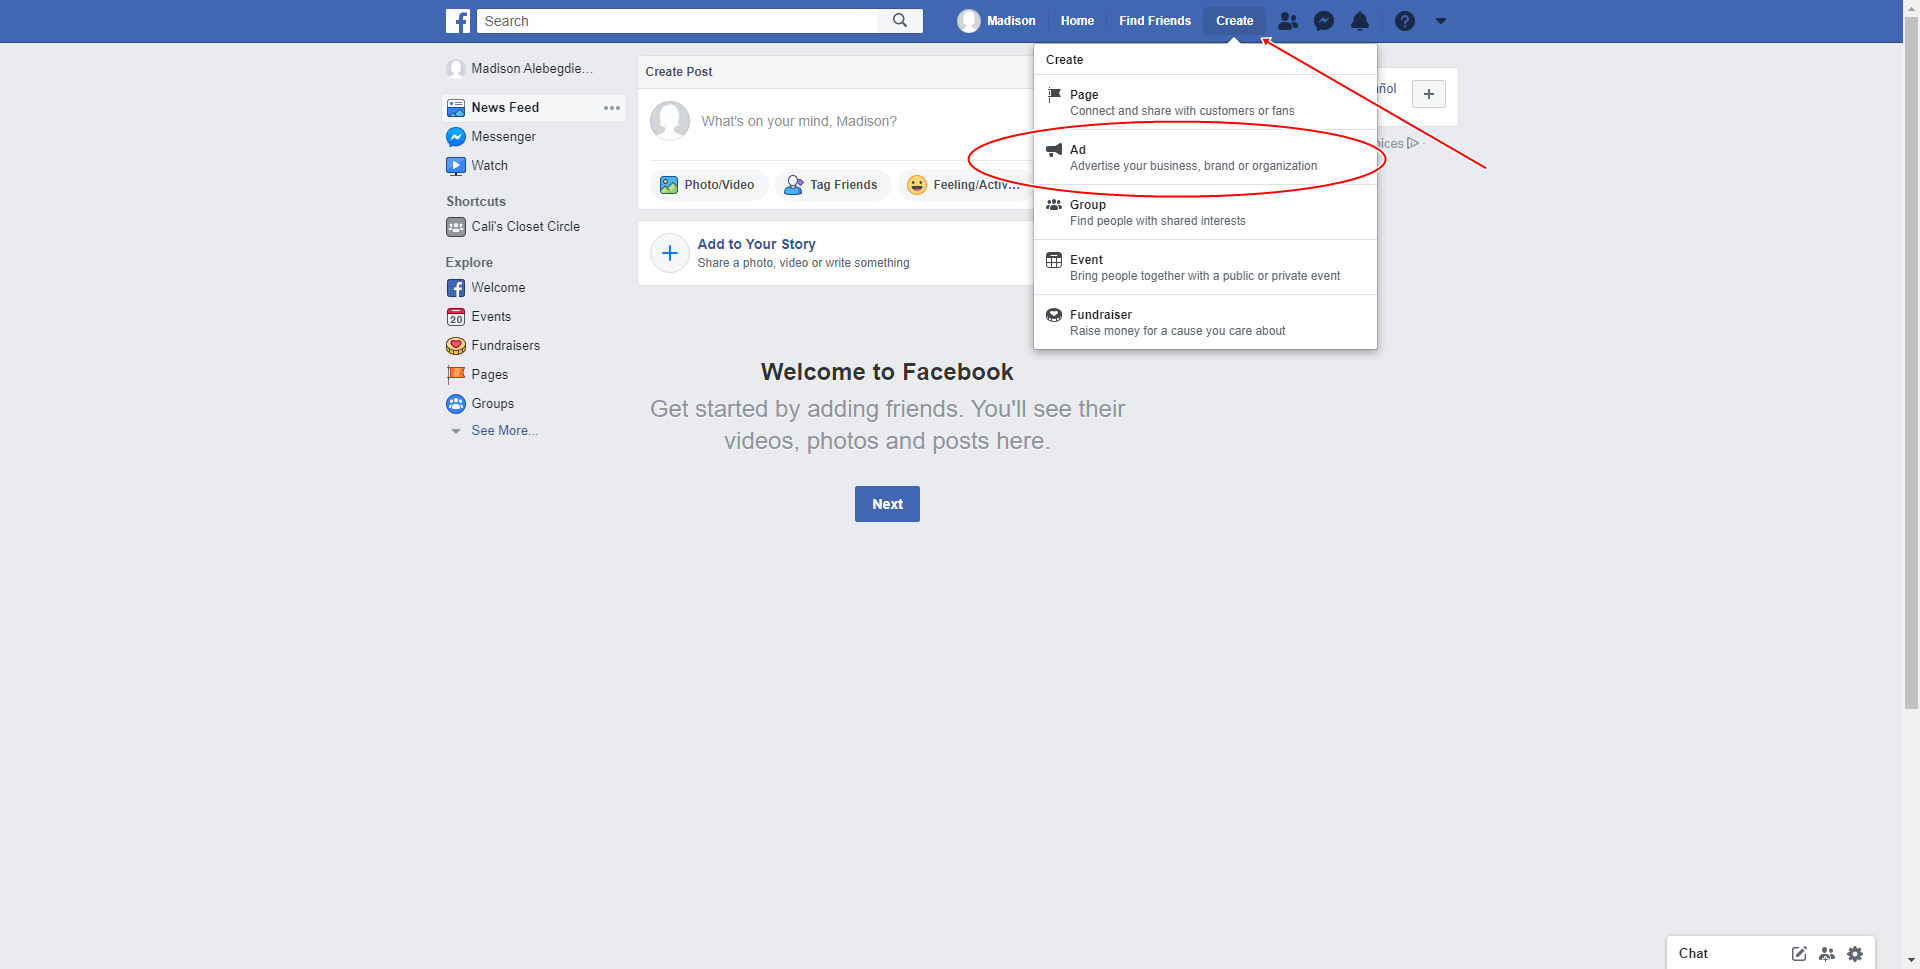Compose a new message in Chat

1799,953
